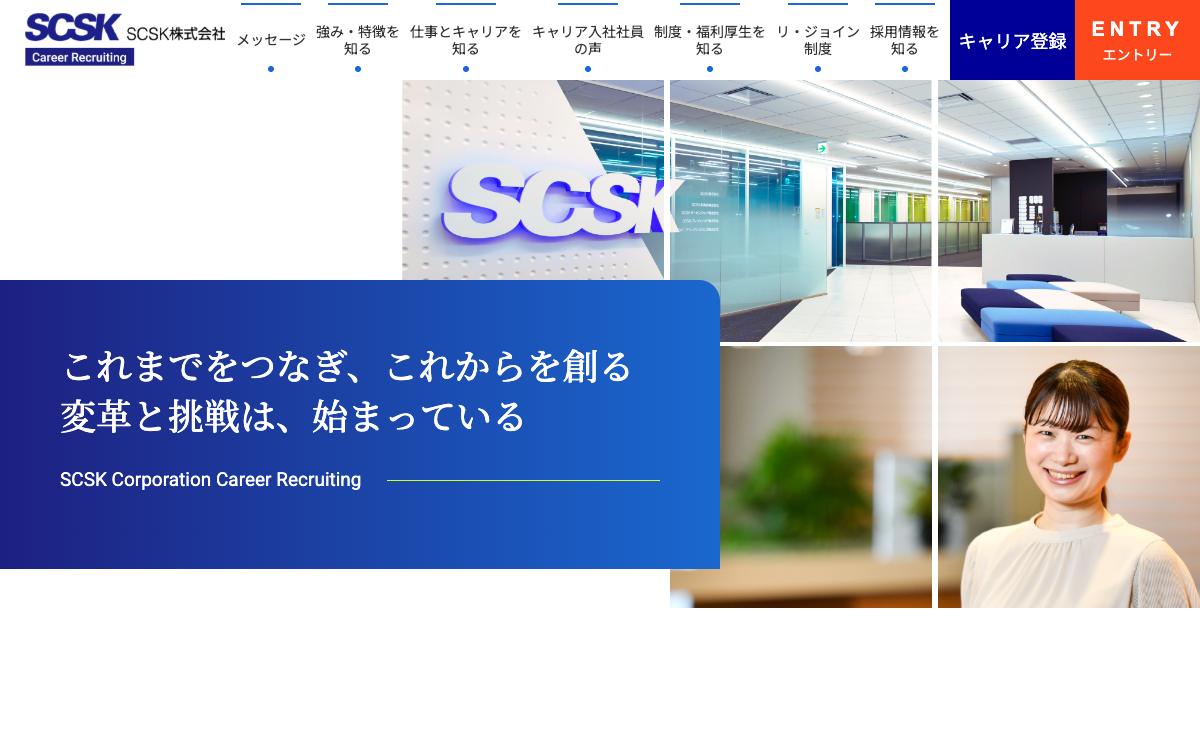The height and width of the screenshot is (750, 1200).
Task: Open the 制度・福利厚生を知る menu
Action: (710, 40)
